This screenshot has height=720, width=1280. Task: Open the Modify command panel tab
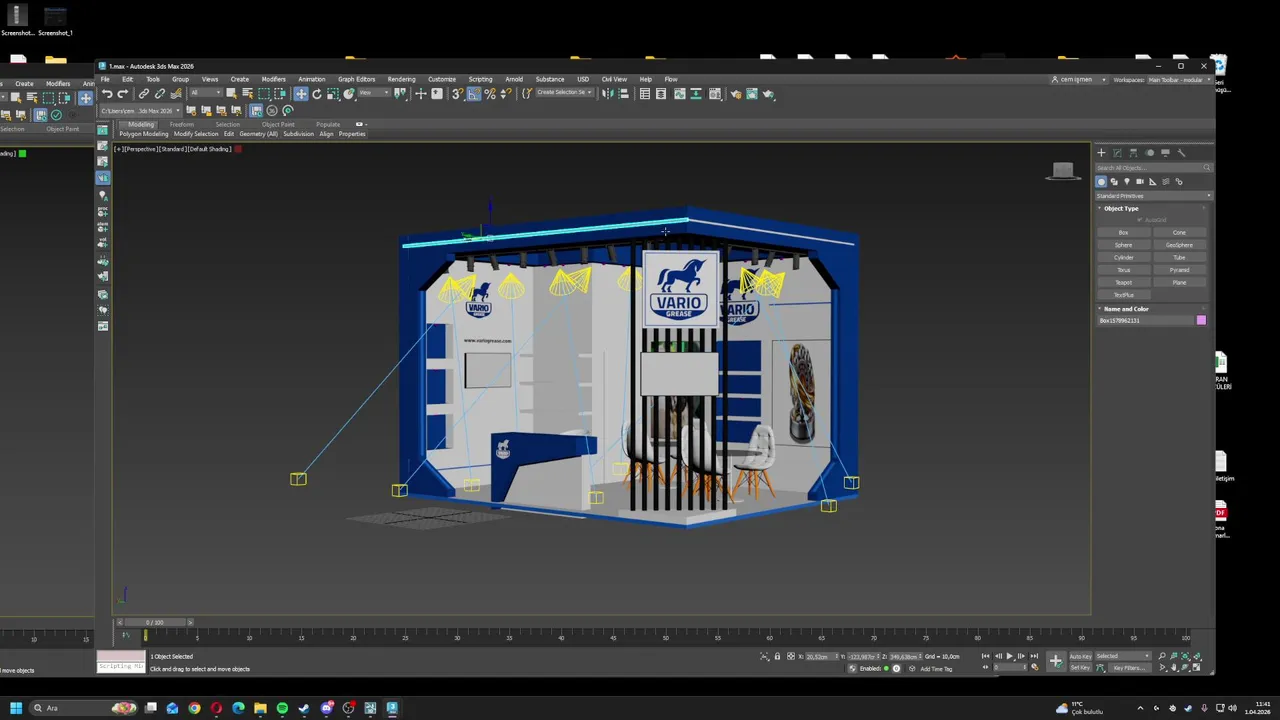(x=1117, y=153)
